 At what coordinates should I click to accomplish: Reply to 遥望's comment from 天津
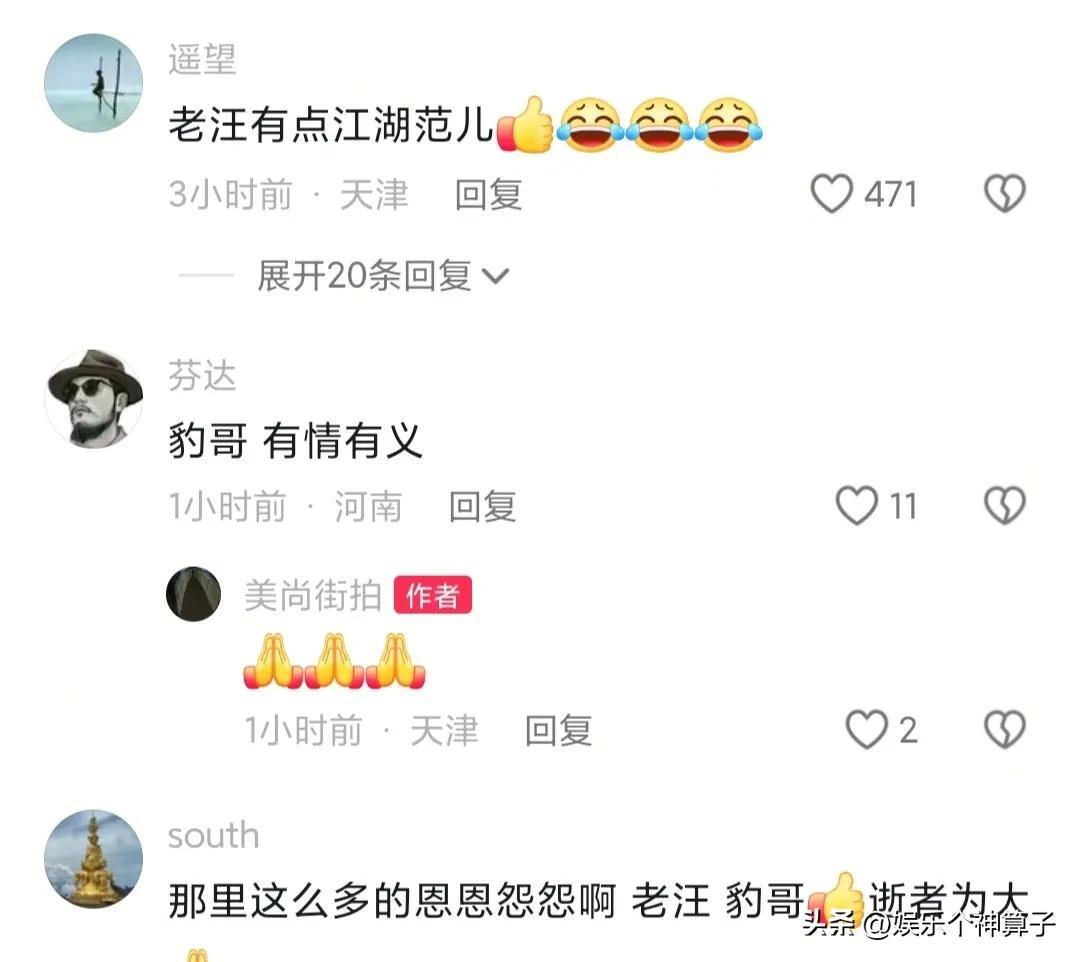(488, 194)
